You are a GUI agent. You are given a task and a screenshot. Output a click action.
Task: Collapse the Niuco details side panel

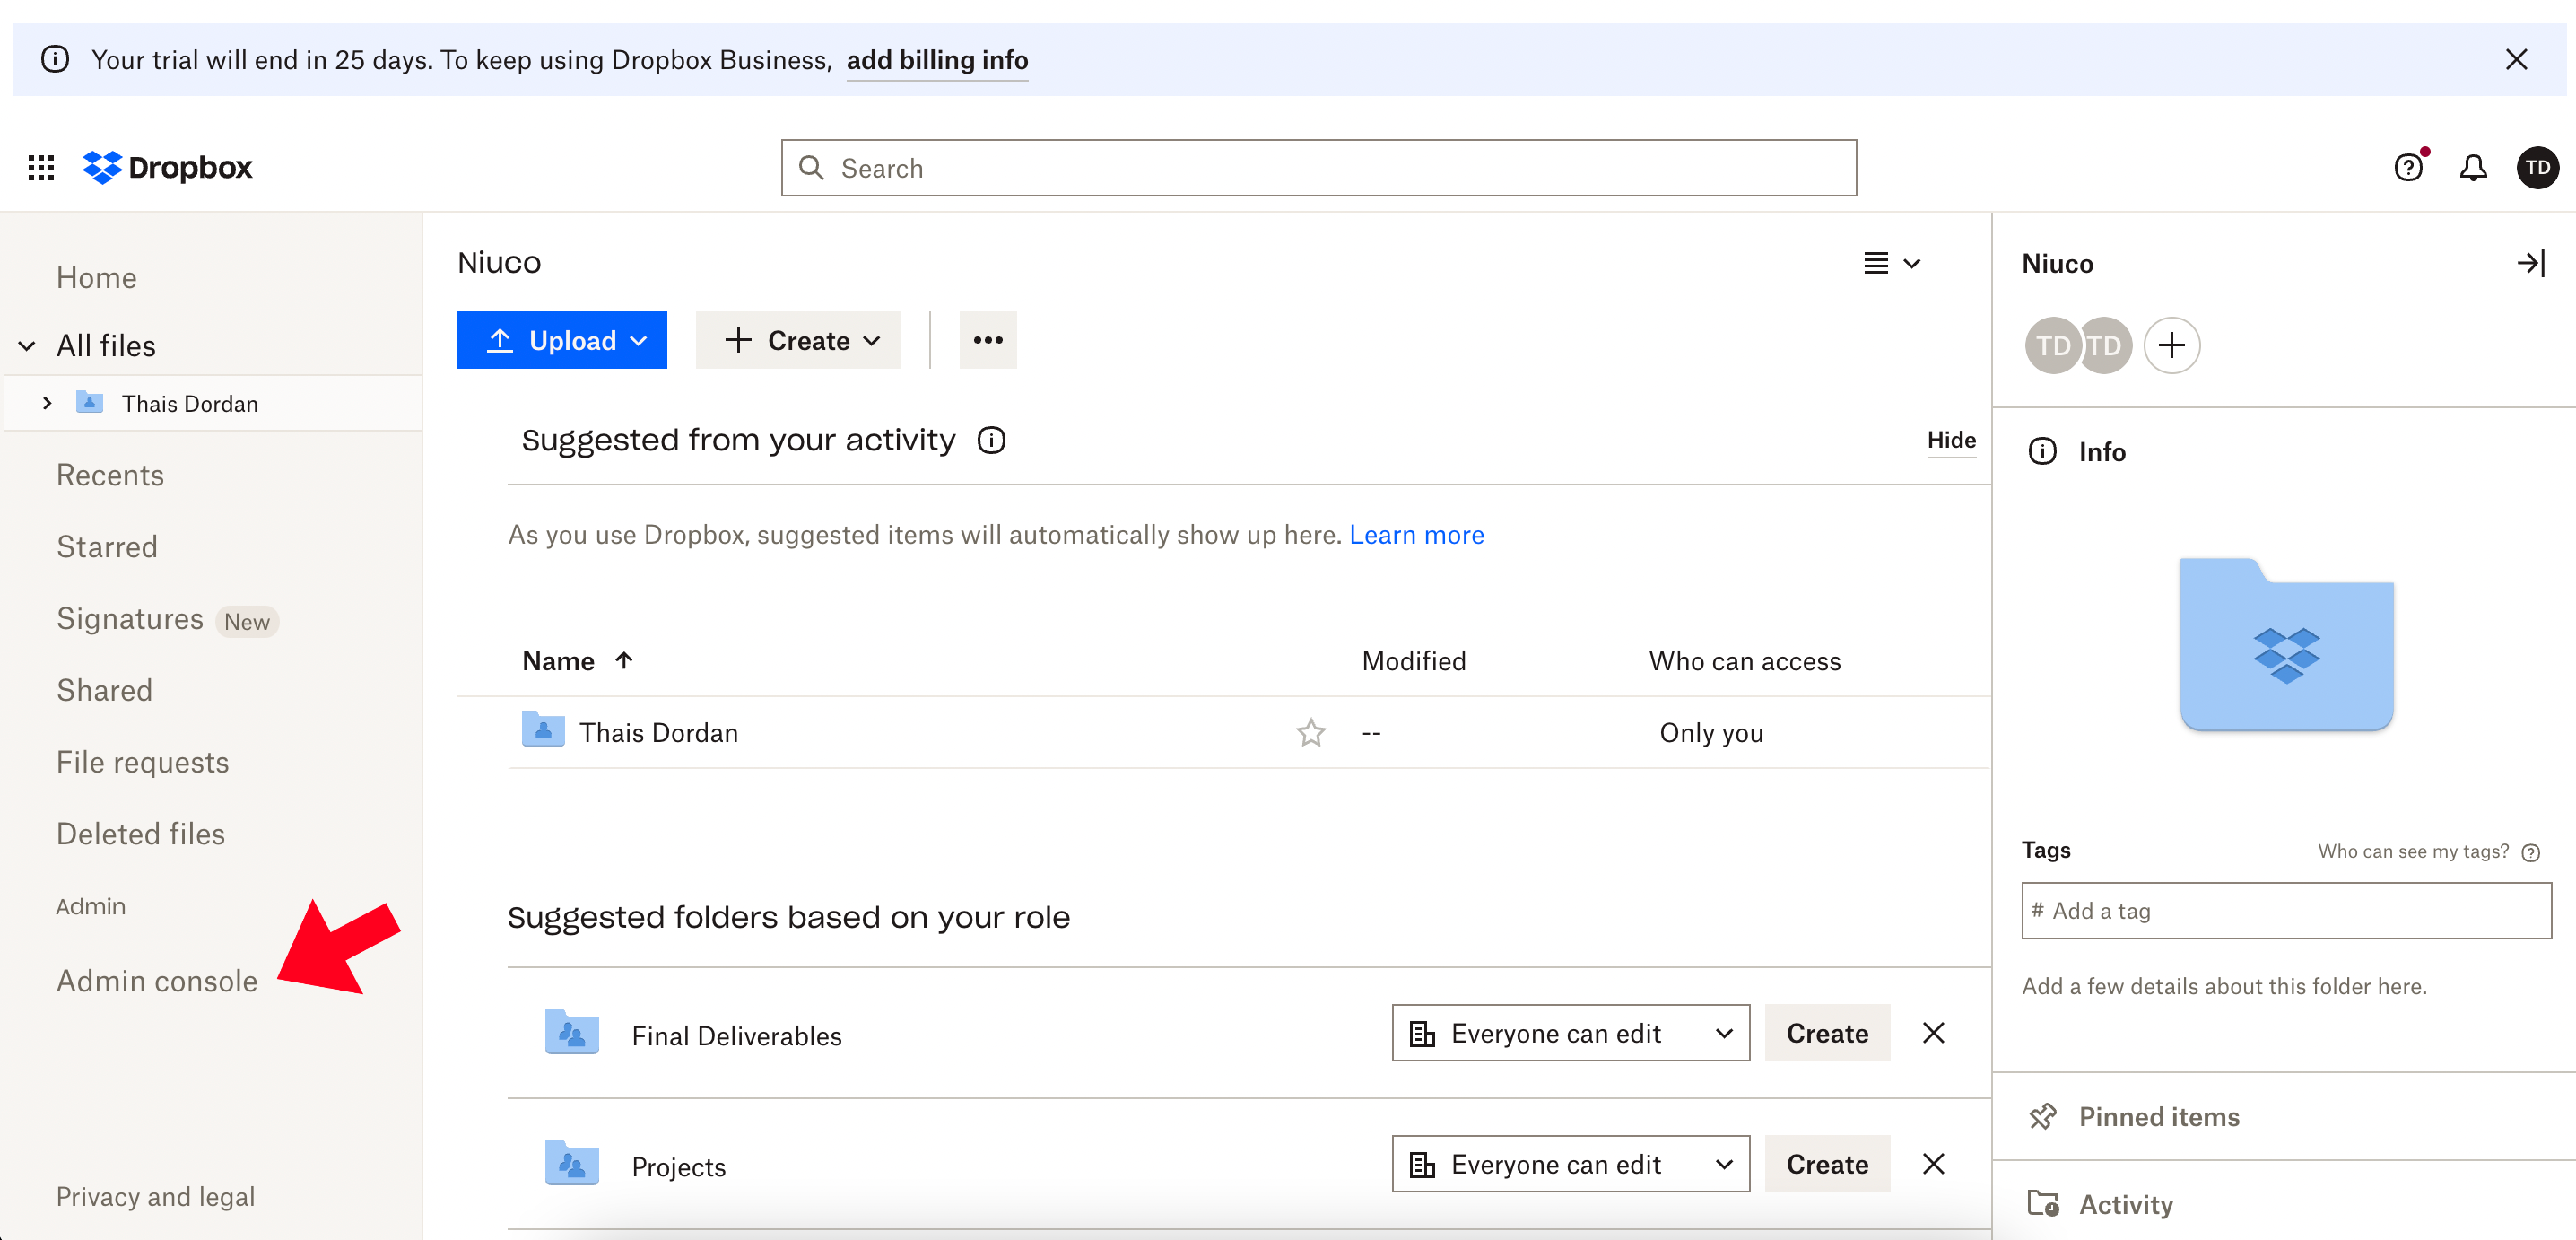point(2530,263)
